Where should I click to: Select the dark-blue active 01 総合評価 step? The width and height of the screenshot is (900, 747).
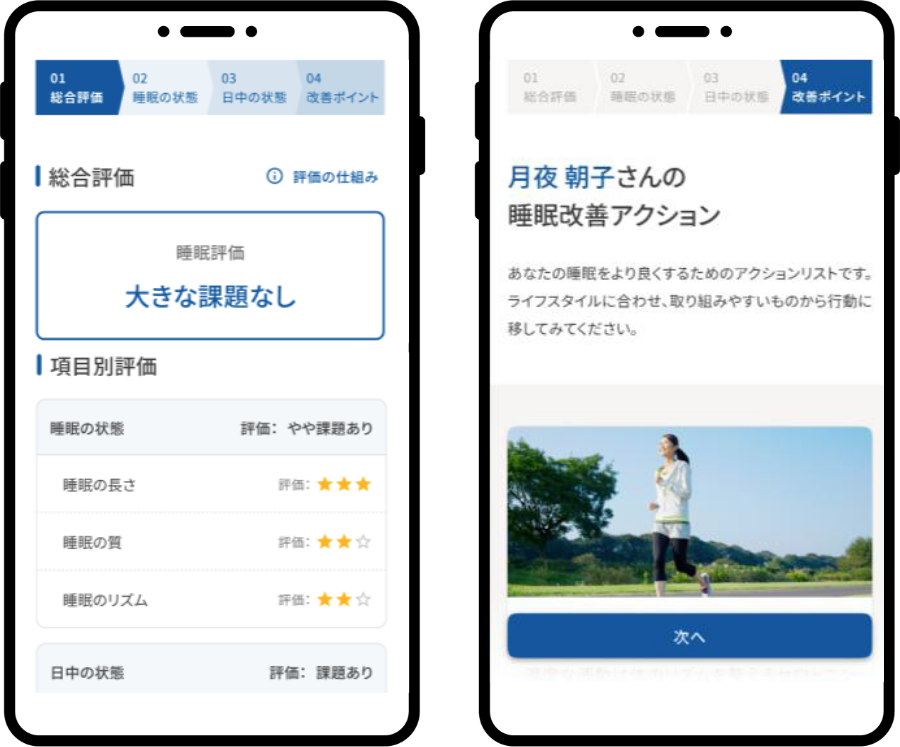(x=76, y=88)
